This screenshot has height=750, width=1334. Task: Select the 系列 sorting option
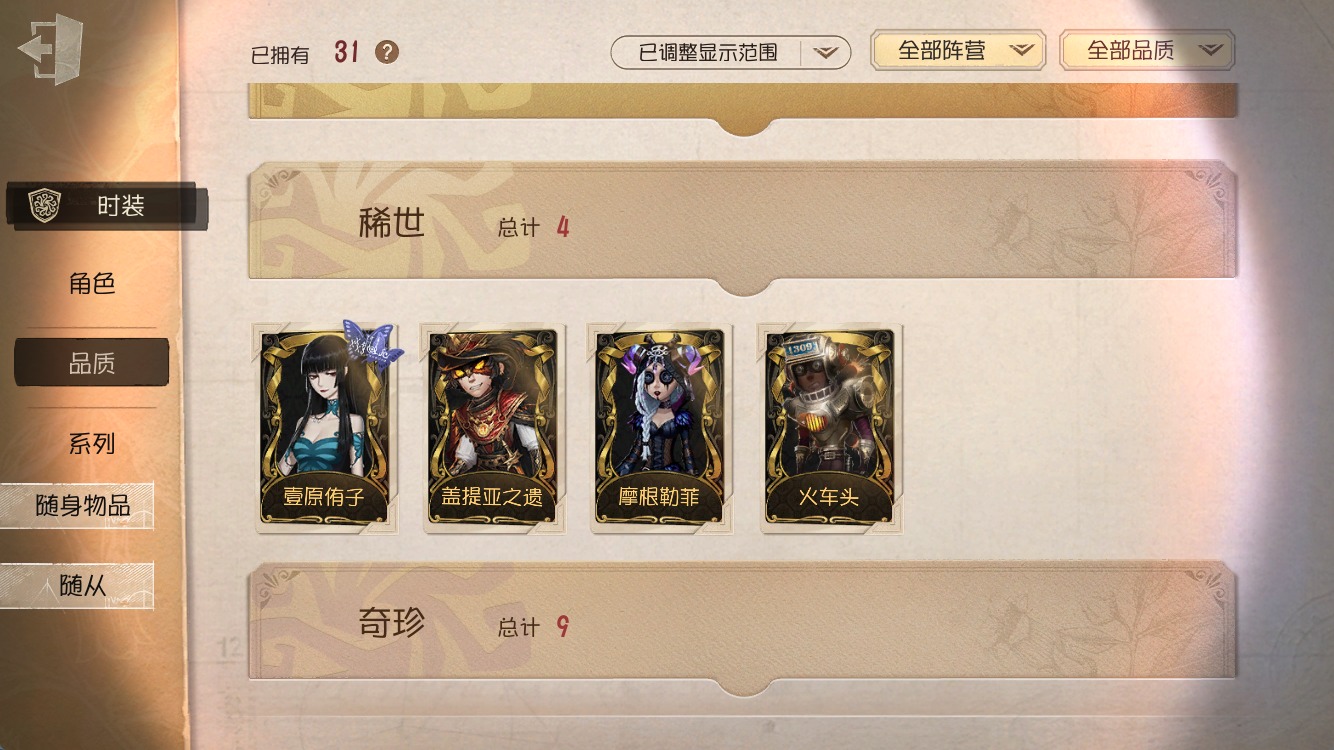pyautogui.click(x=92, y=444)
